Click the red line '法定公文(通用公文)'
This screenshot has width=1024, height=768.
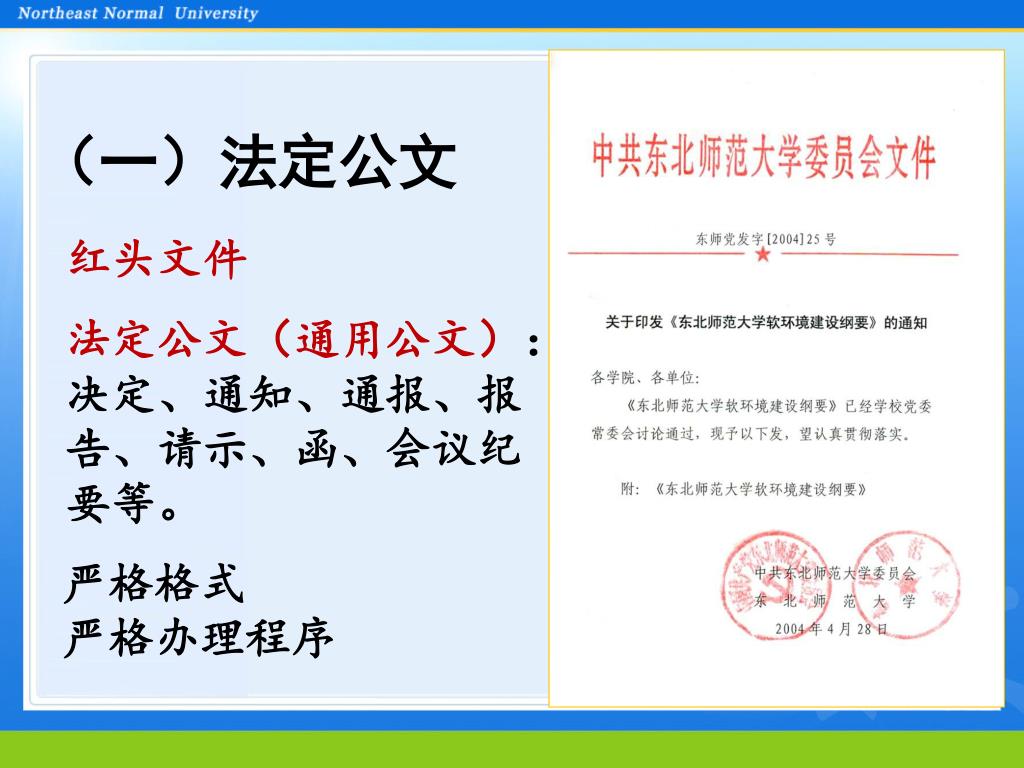[x=287, y=340]
